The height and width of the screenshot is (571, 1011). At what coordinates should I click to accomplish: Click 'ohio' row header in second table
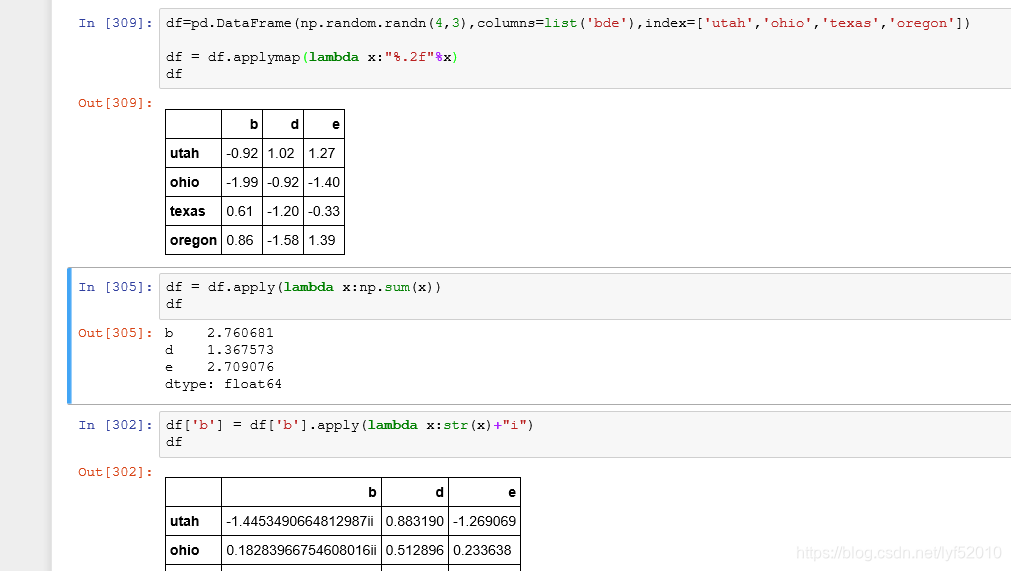[193, 550]
